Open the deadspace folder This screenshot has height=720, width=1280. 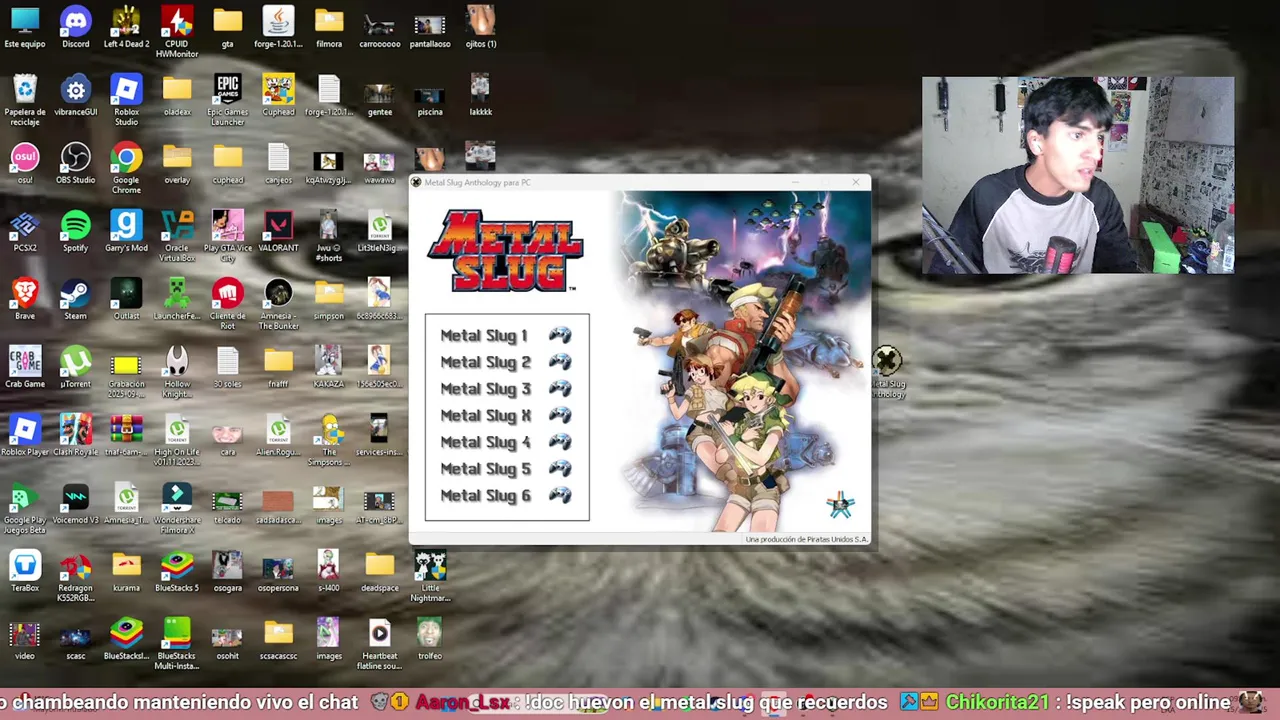tap(380, 571)
